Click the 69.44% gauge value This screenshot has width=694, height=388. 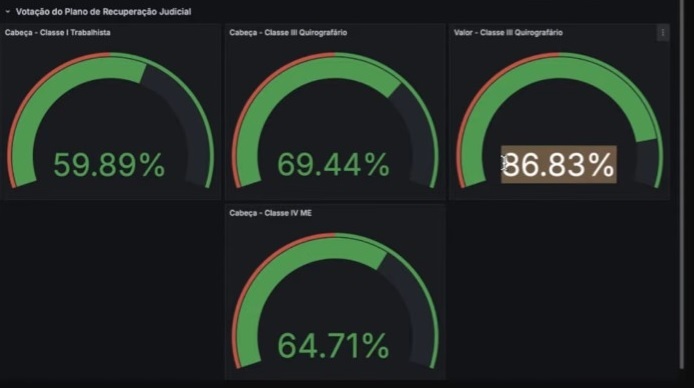[x=333, y=165]
